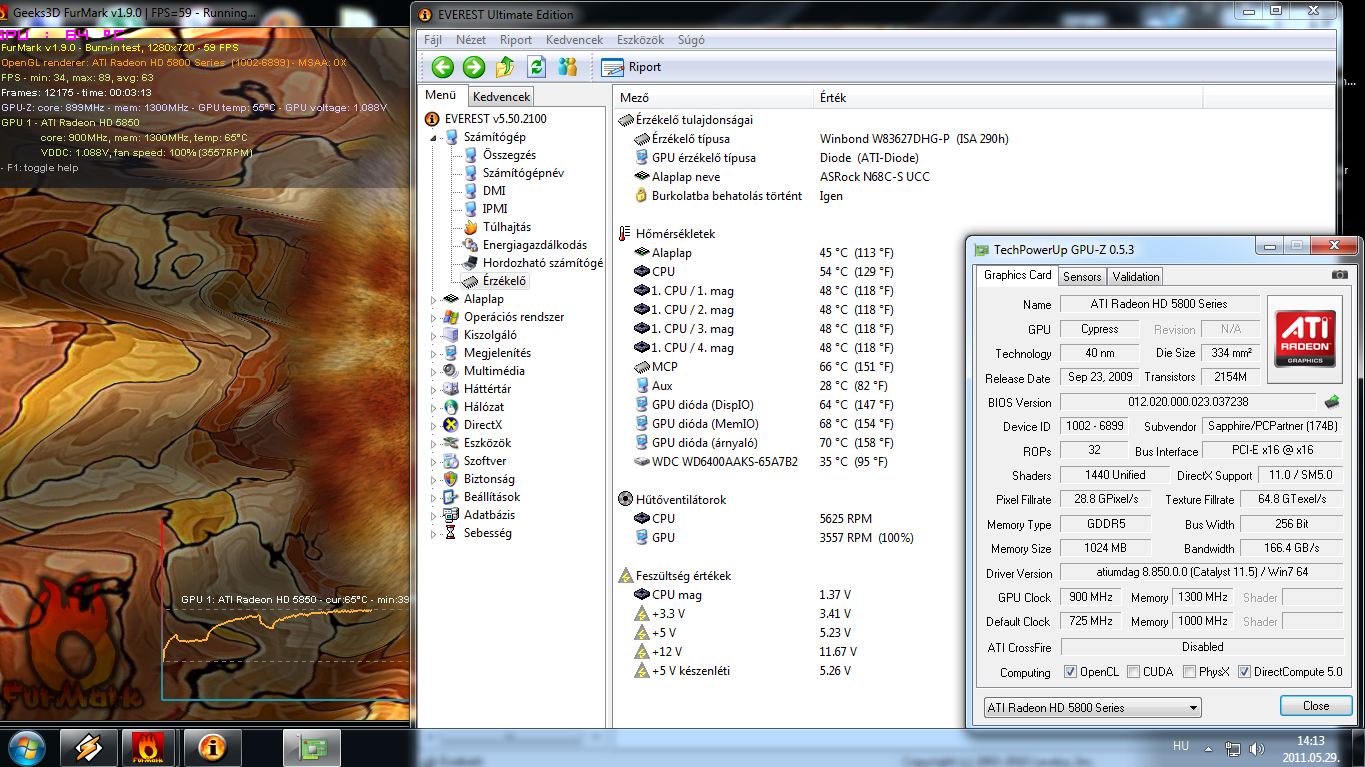
Task: Expand the Háttértár tree node
Action: coord(433,389)
